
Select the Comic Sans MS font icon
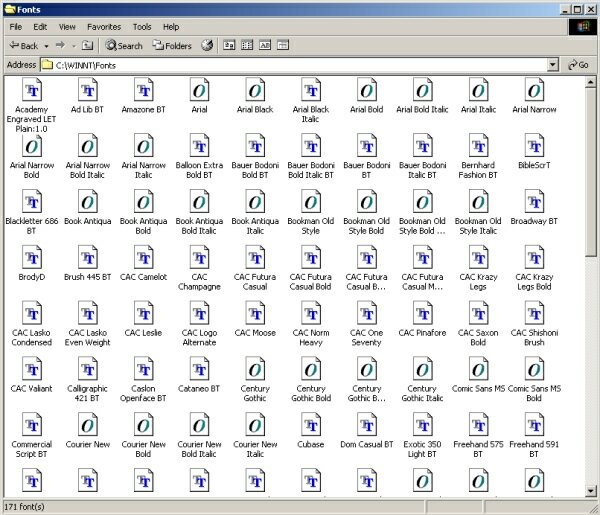point(478,370)
